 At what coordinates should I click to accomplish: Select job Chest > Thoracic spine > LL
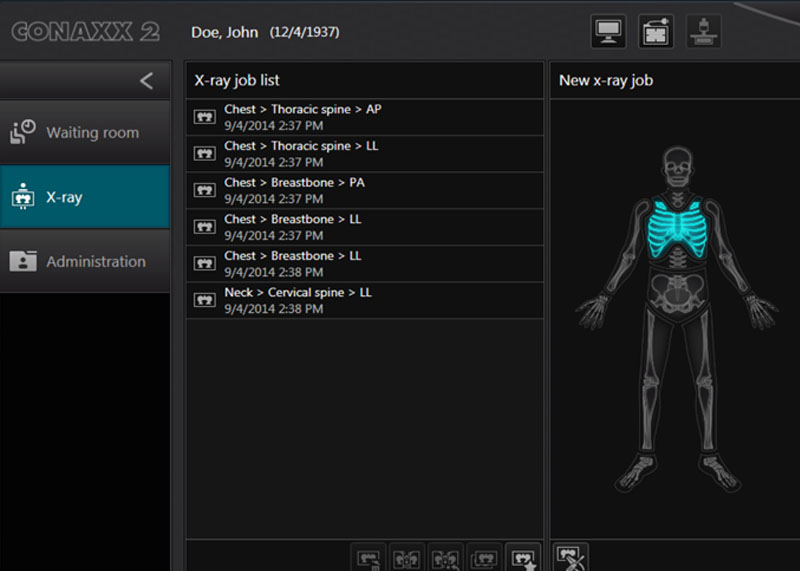click(x=365, y=154)
